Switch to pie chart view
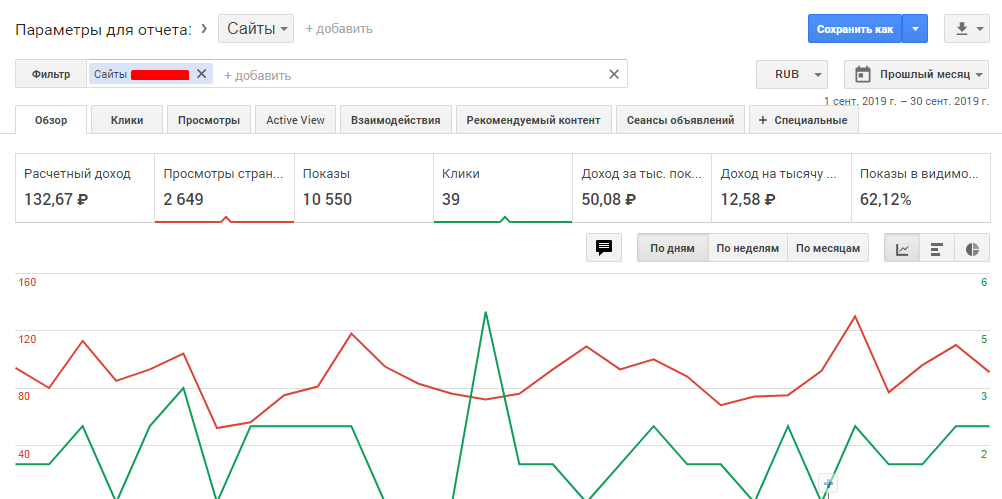 click(x=971, y=249)
